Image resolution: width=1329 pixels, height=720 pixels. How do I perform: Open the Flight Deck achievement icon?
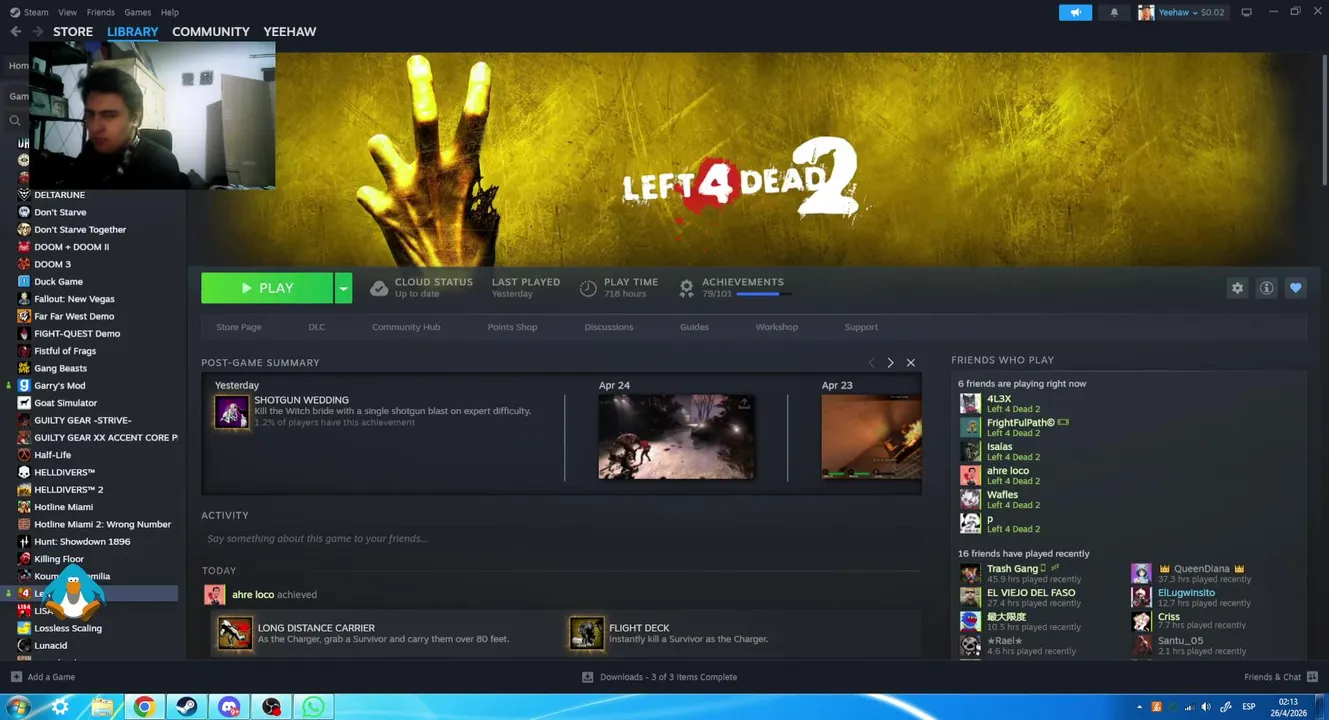[x=587, y=633]
